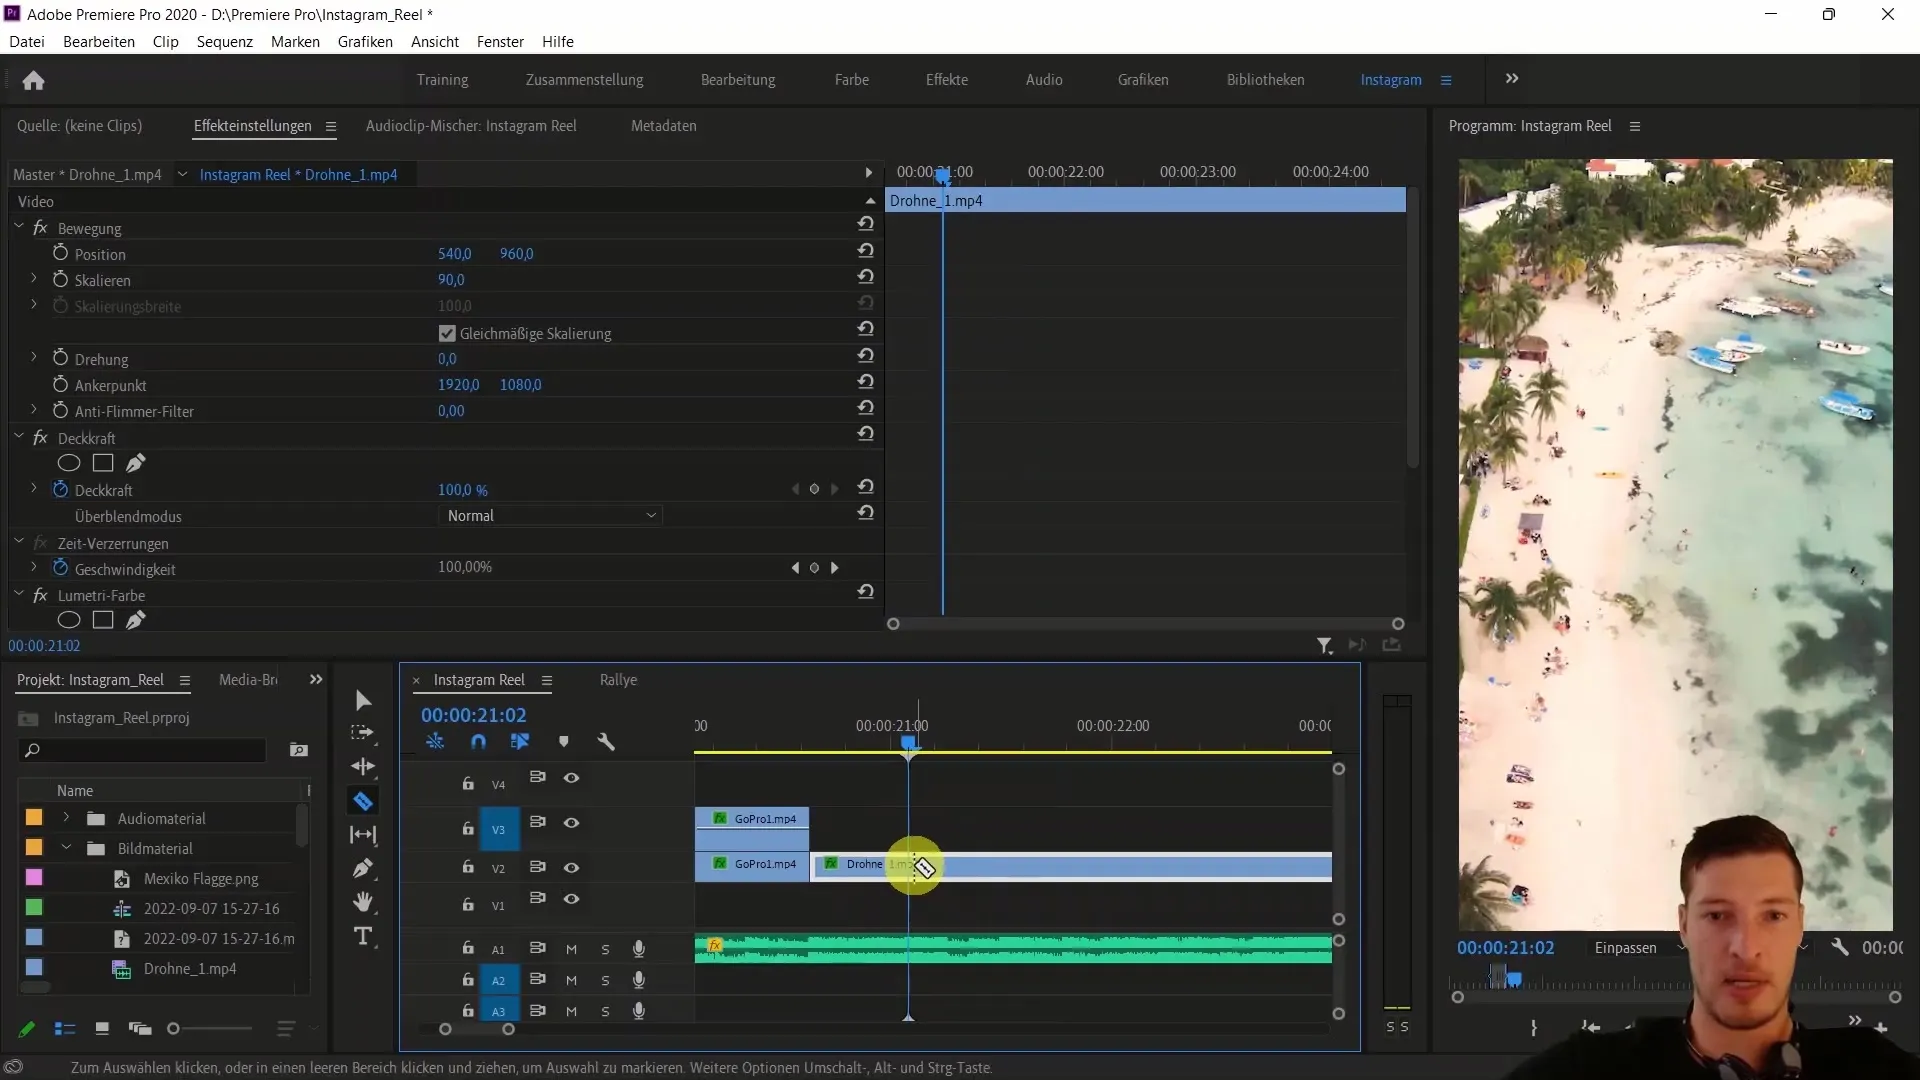Reset Position parameter

coord(866,251)
